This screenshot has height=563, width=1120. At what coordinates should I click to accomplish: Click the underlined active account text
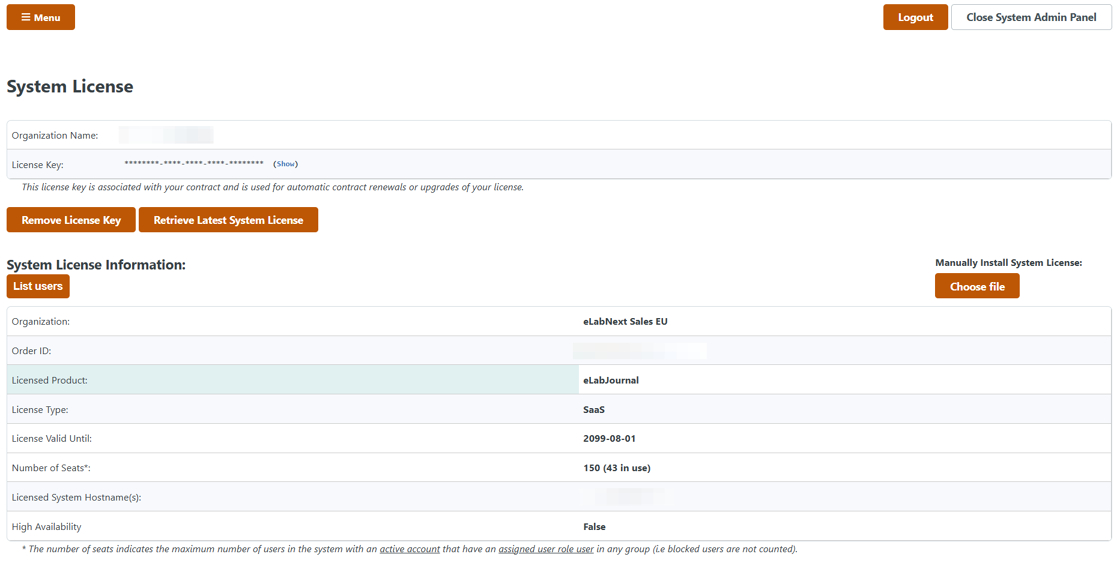pyautogui.click(x=409, y=549)
